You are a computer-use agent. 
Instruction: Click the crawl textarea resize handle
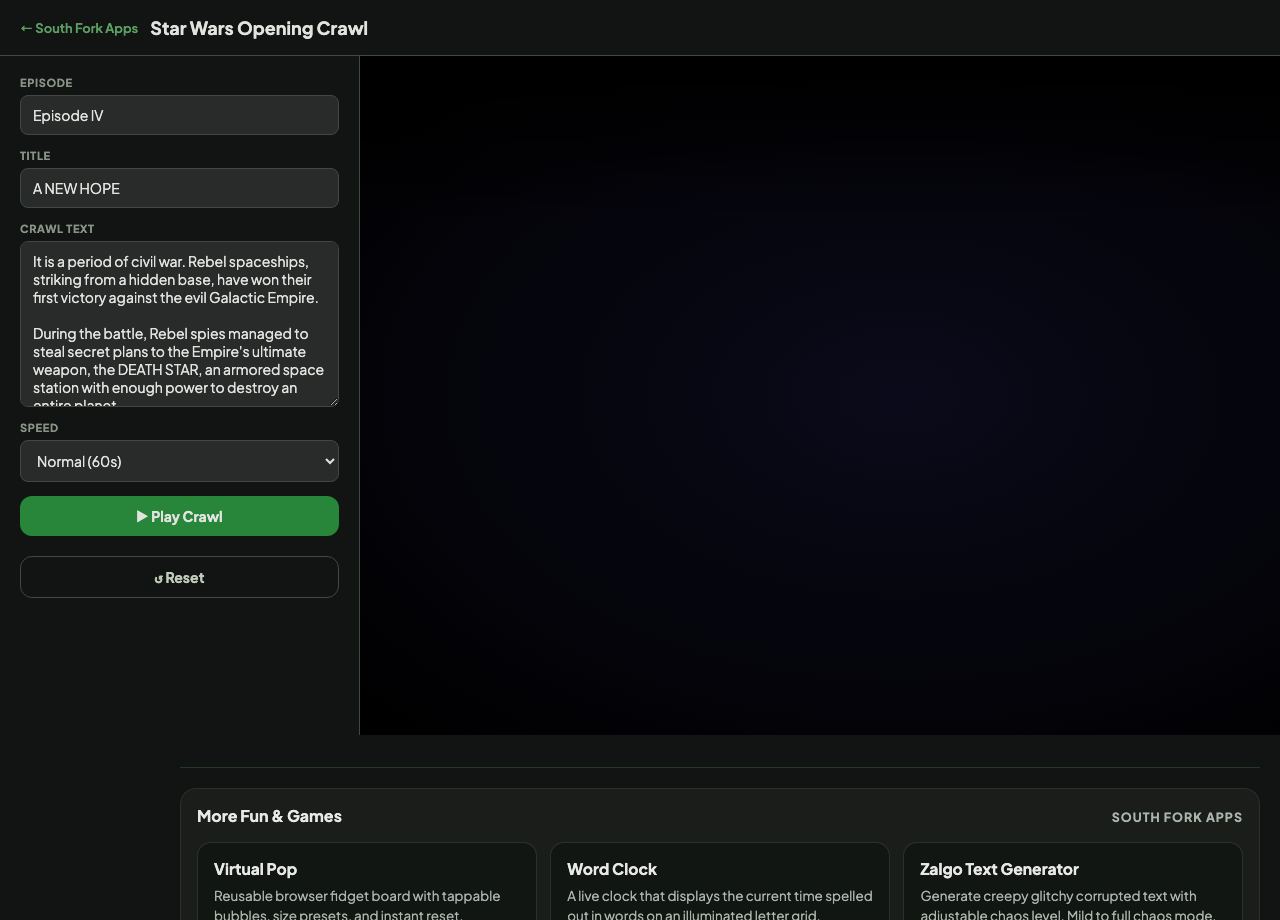pyautogui.click(x=332, y=400)
